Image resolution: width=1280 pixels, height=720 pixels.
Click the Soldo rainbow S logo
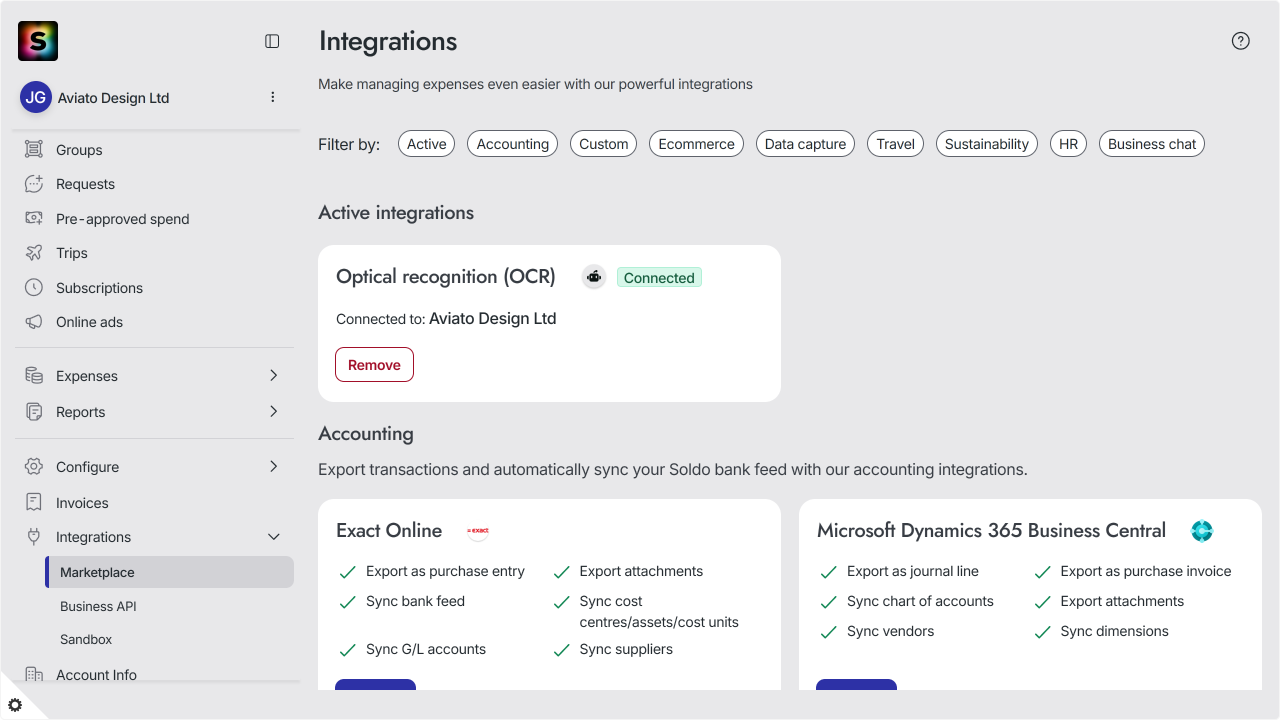38,41
